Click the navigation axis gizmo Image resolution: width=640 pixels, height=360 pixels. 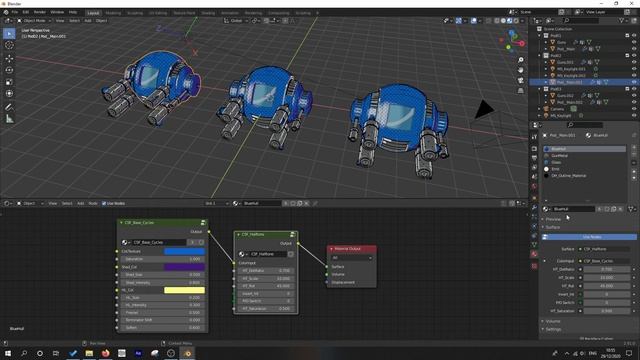(x=512, y=41)
